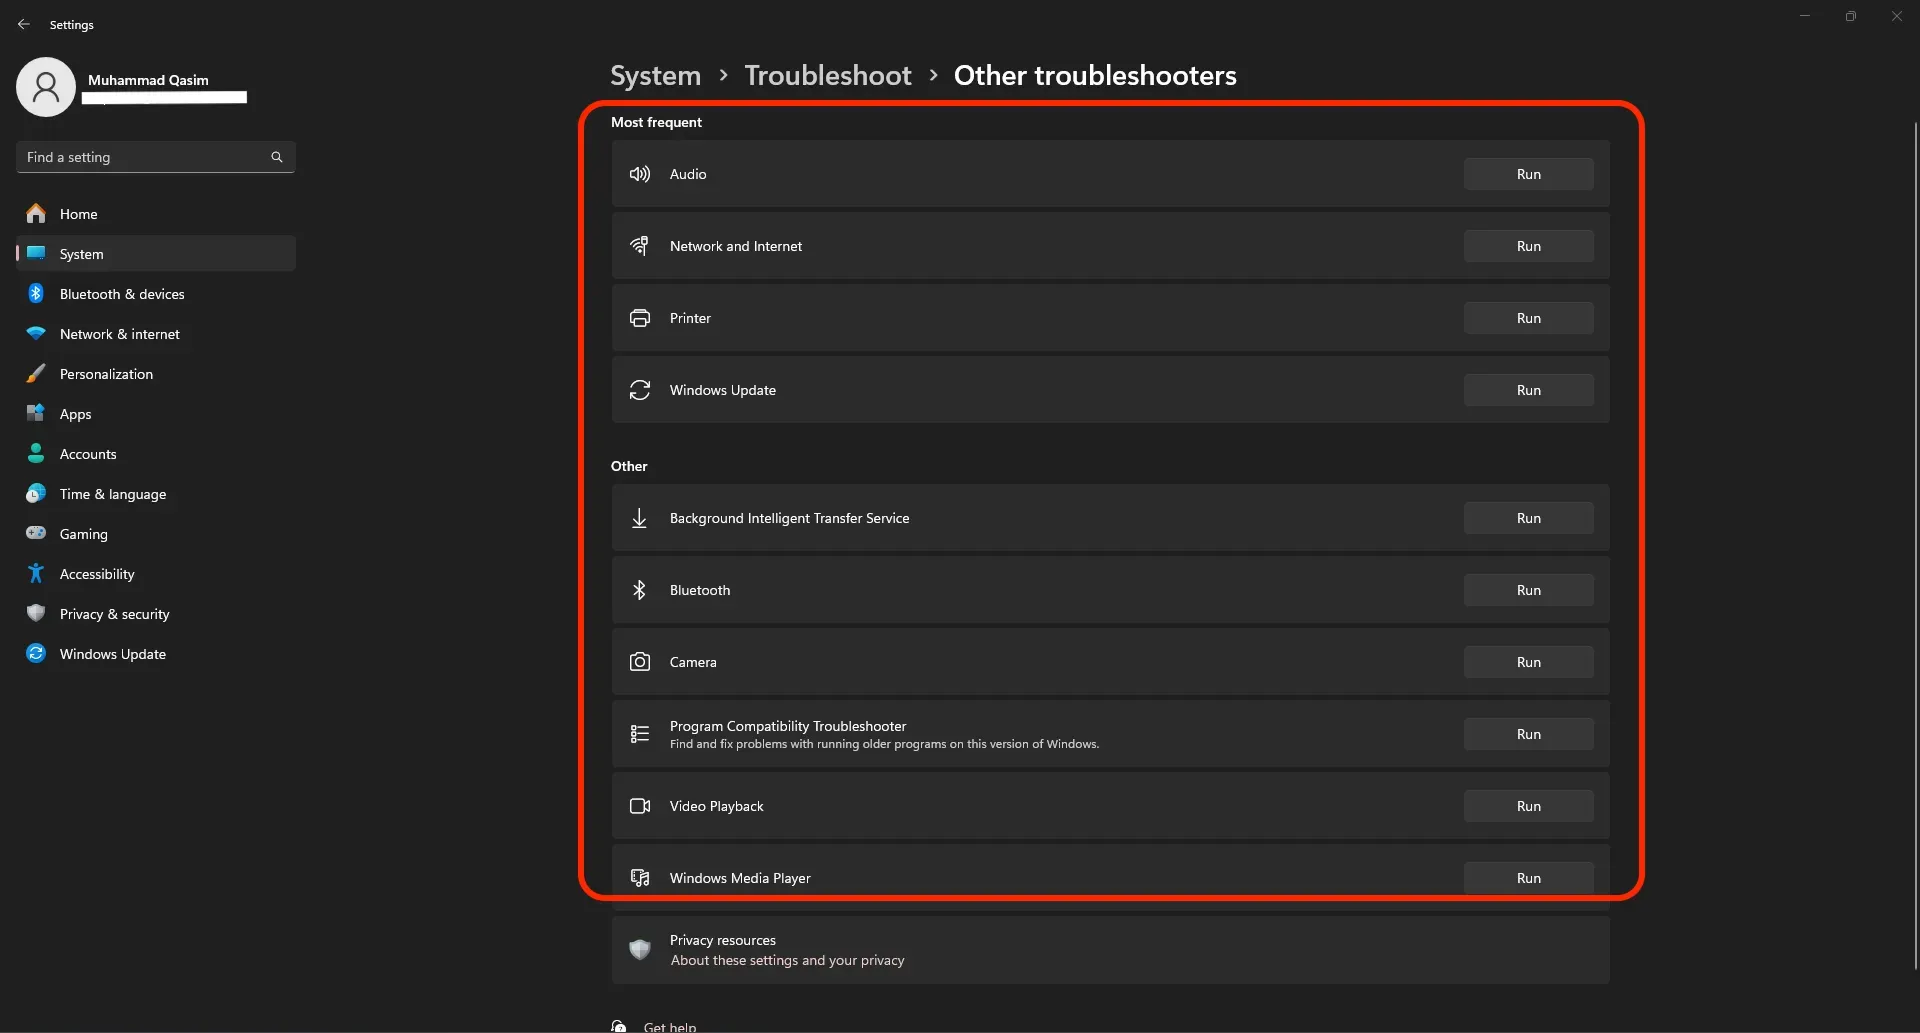
Task: Click the Find a setting search box
Action: tap(156, 157)
